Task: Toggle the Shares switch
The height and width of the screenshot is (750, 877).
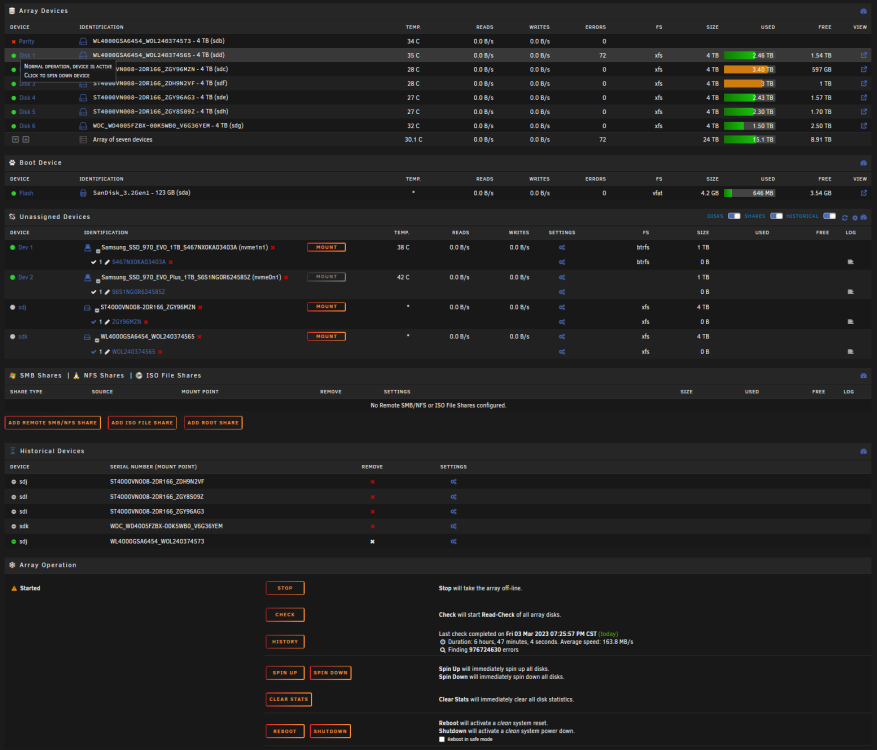Action: [x=776, y=216]
